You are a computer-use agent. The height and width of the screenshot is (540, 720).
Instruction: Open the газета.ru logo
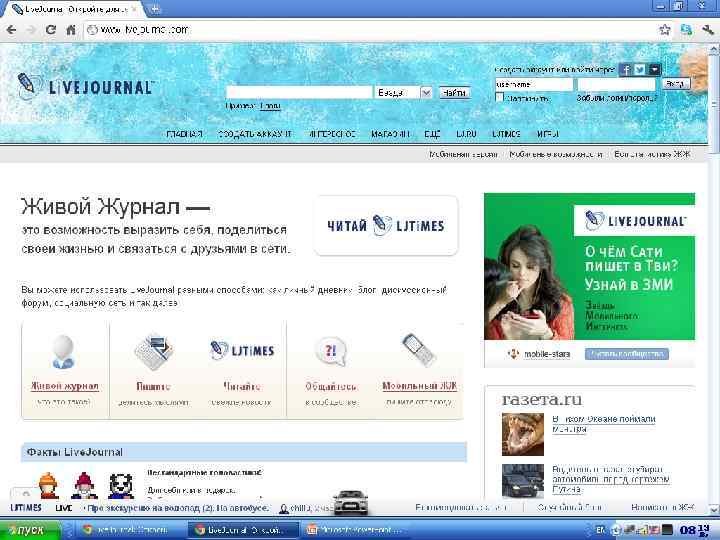[x=542, y=399]
